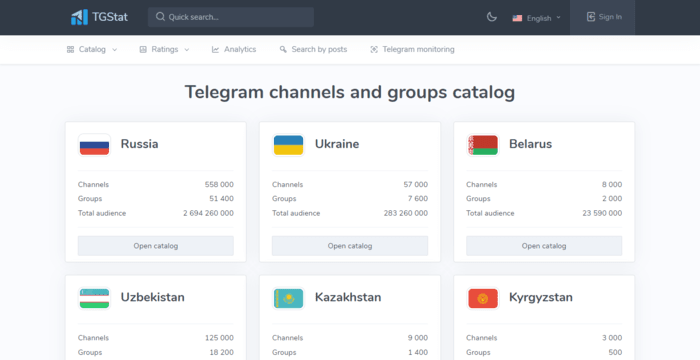Click the Sign In door icon
The image size is (700, 360).
click(x=591, y=17)
